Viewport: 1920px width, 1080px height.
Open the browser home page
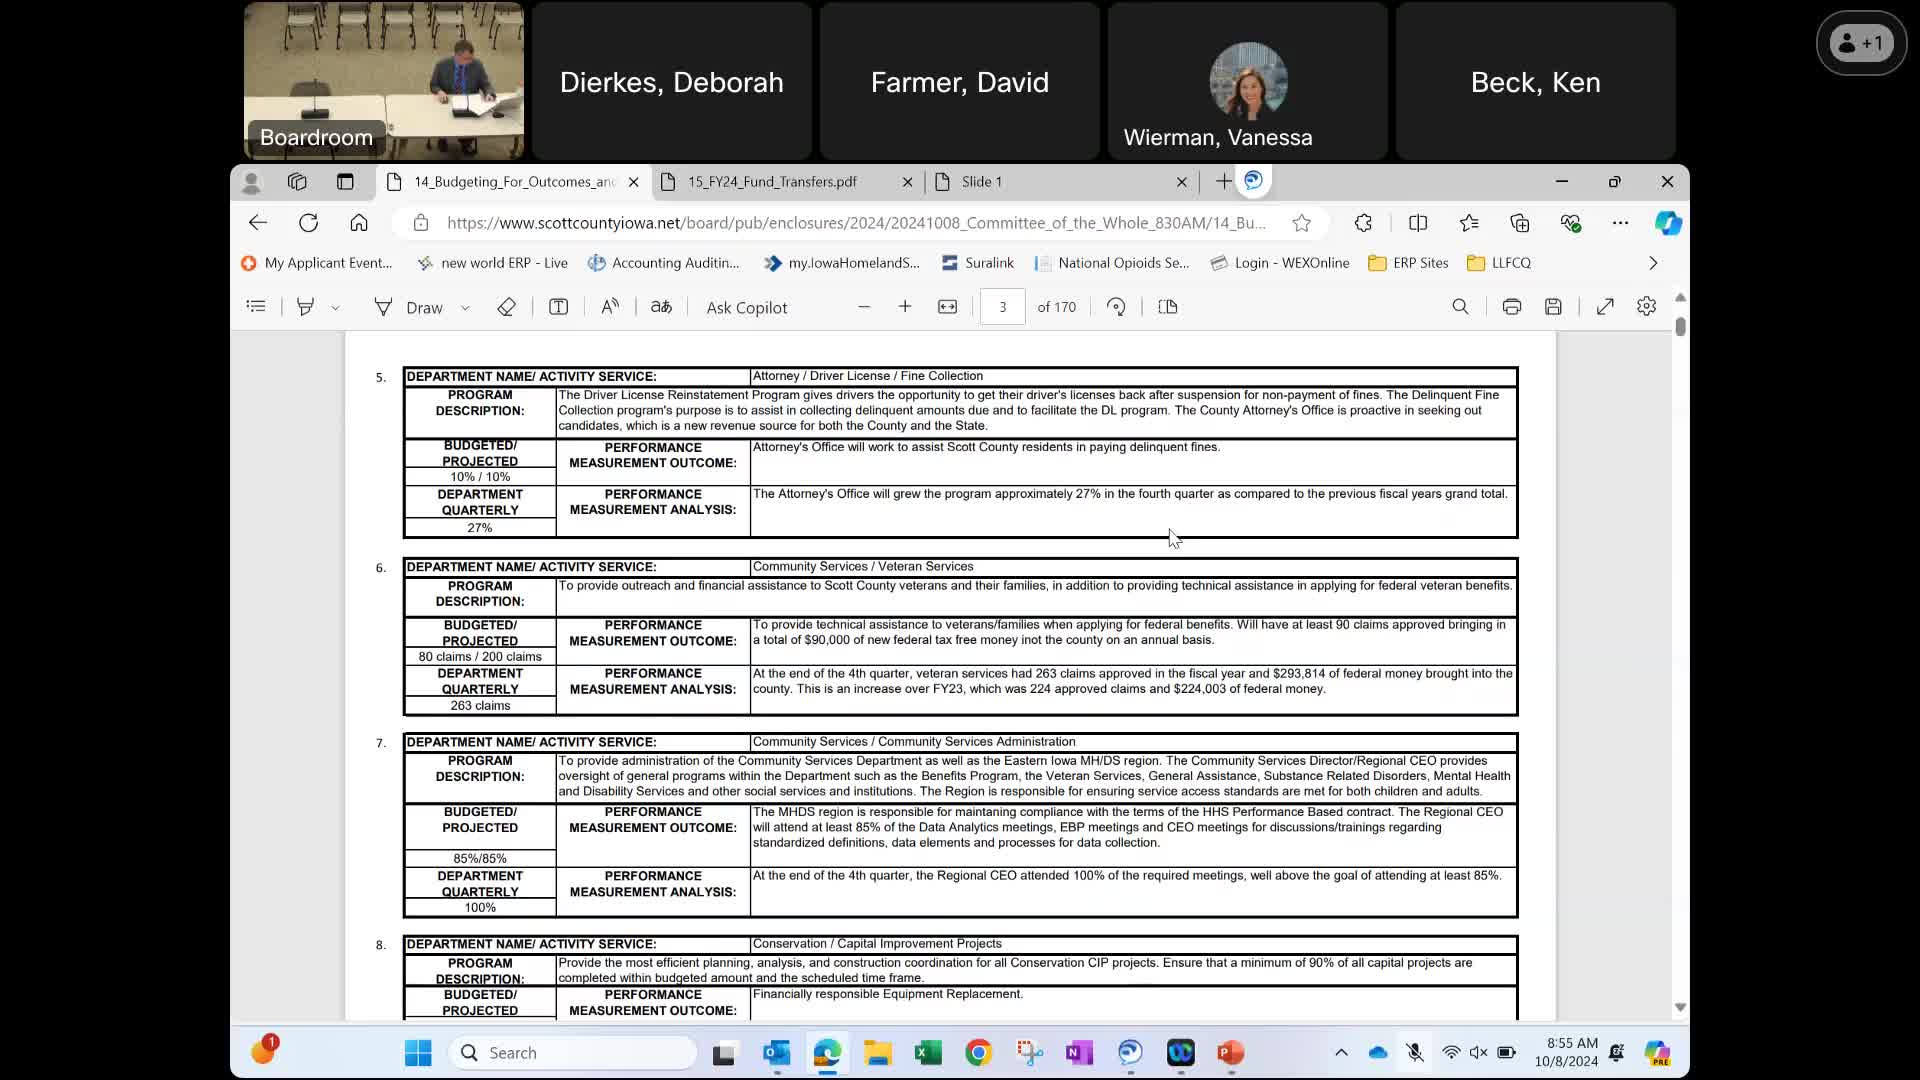[x=359, y=223]
